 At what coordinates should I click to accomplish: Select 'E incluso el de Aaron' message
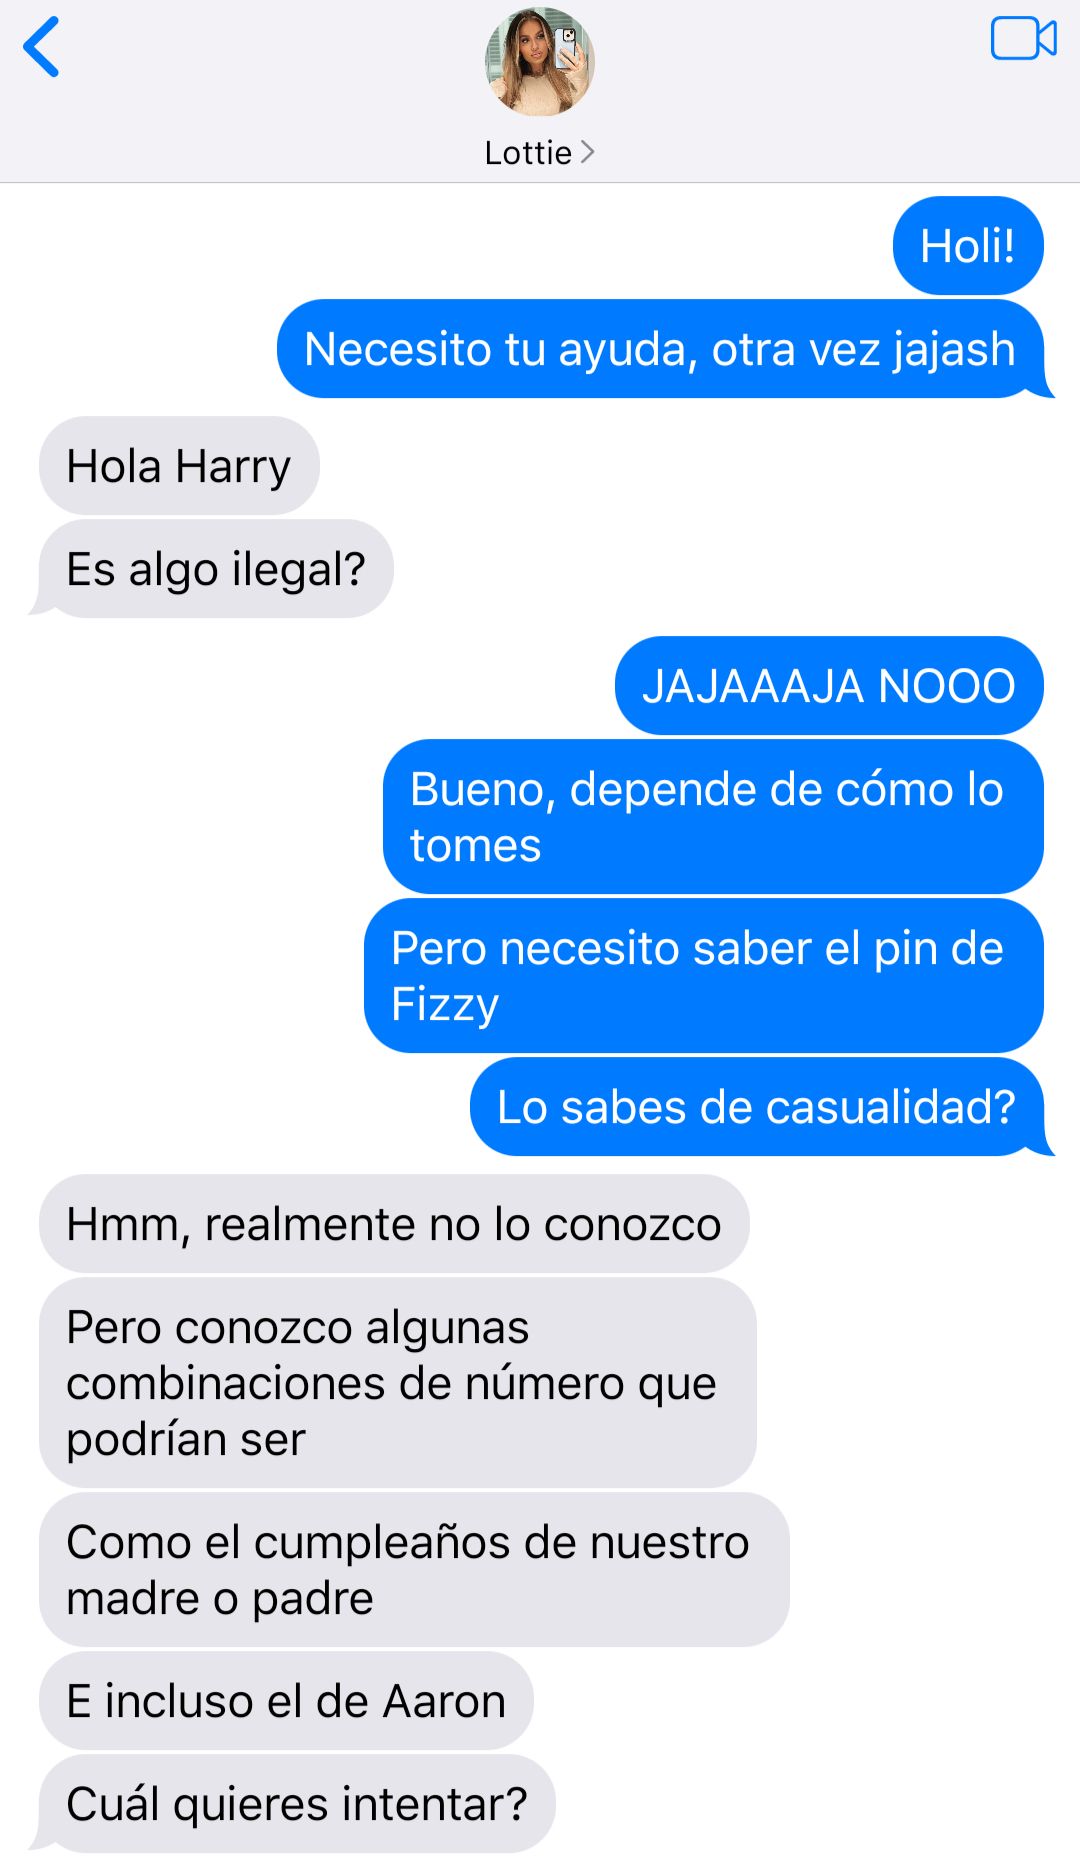point(286,1701)
